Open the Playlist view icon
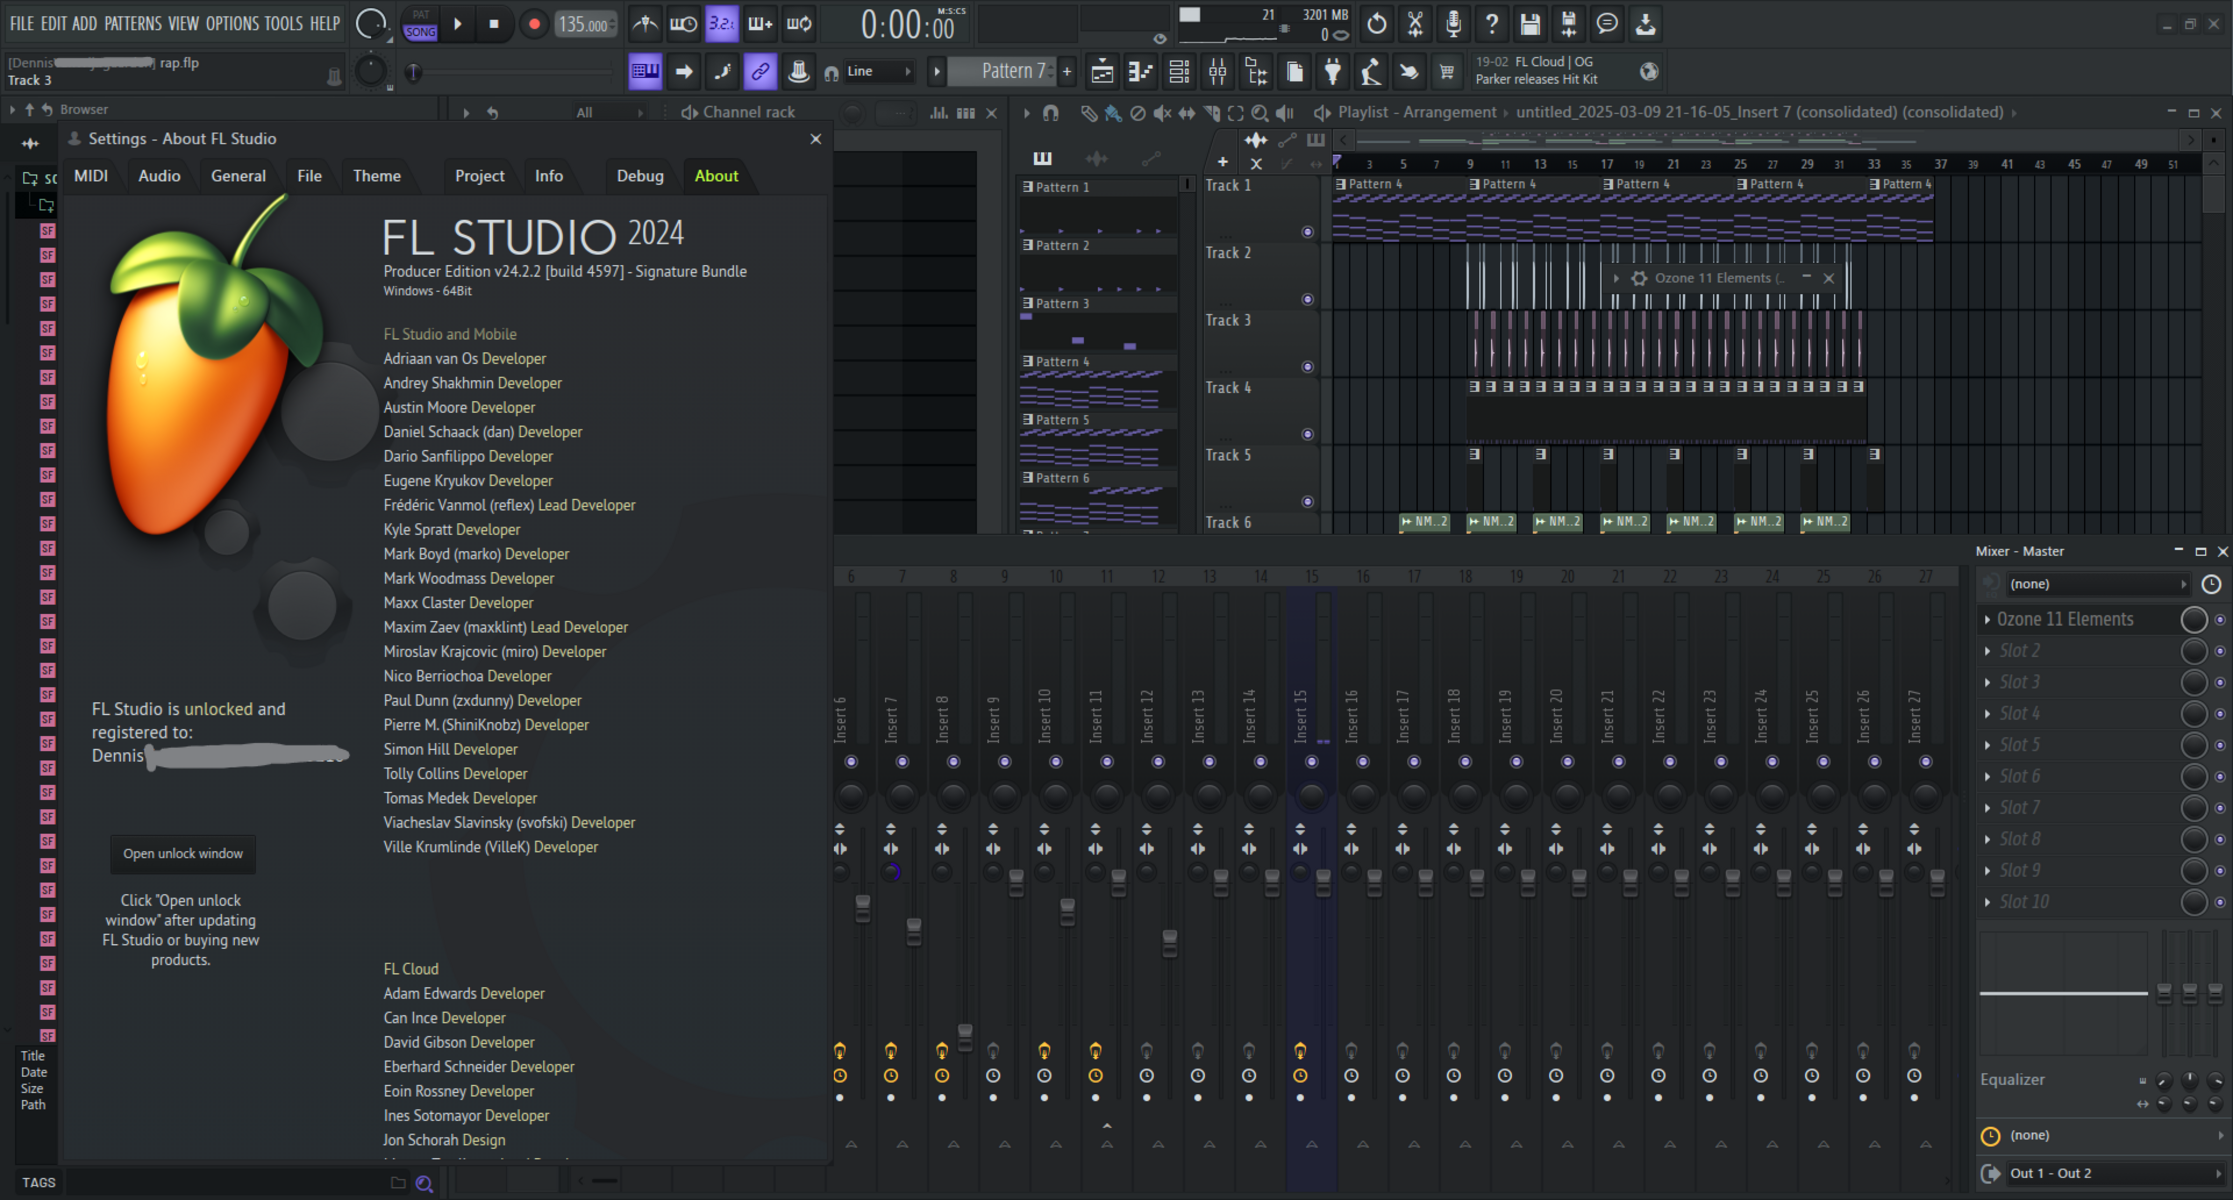 [1102, 71]
